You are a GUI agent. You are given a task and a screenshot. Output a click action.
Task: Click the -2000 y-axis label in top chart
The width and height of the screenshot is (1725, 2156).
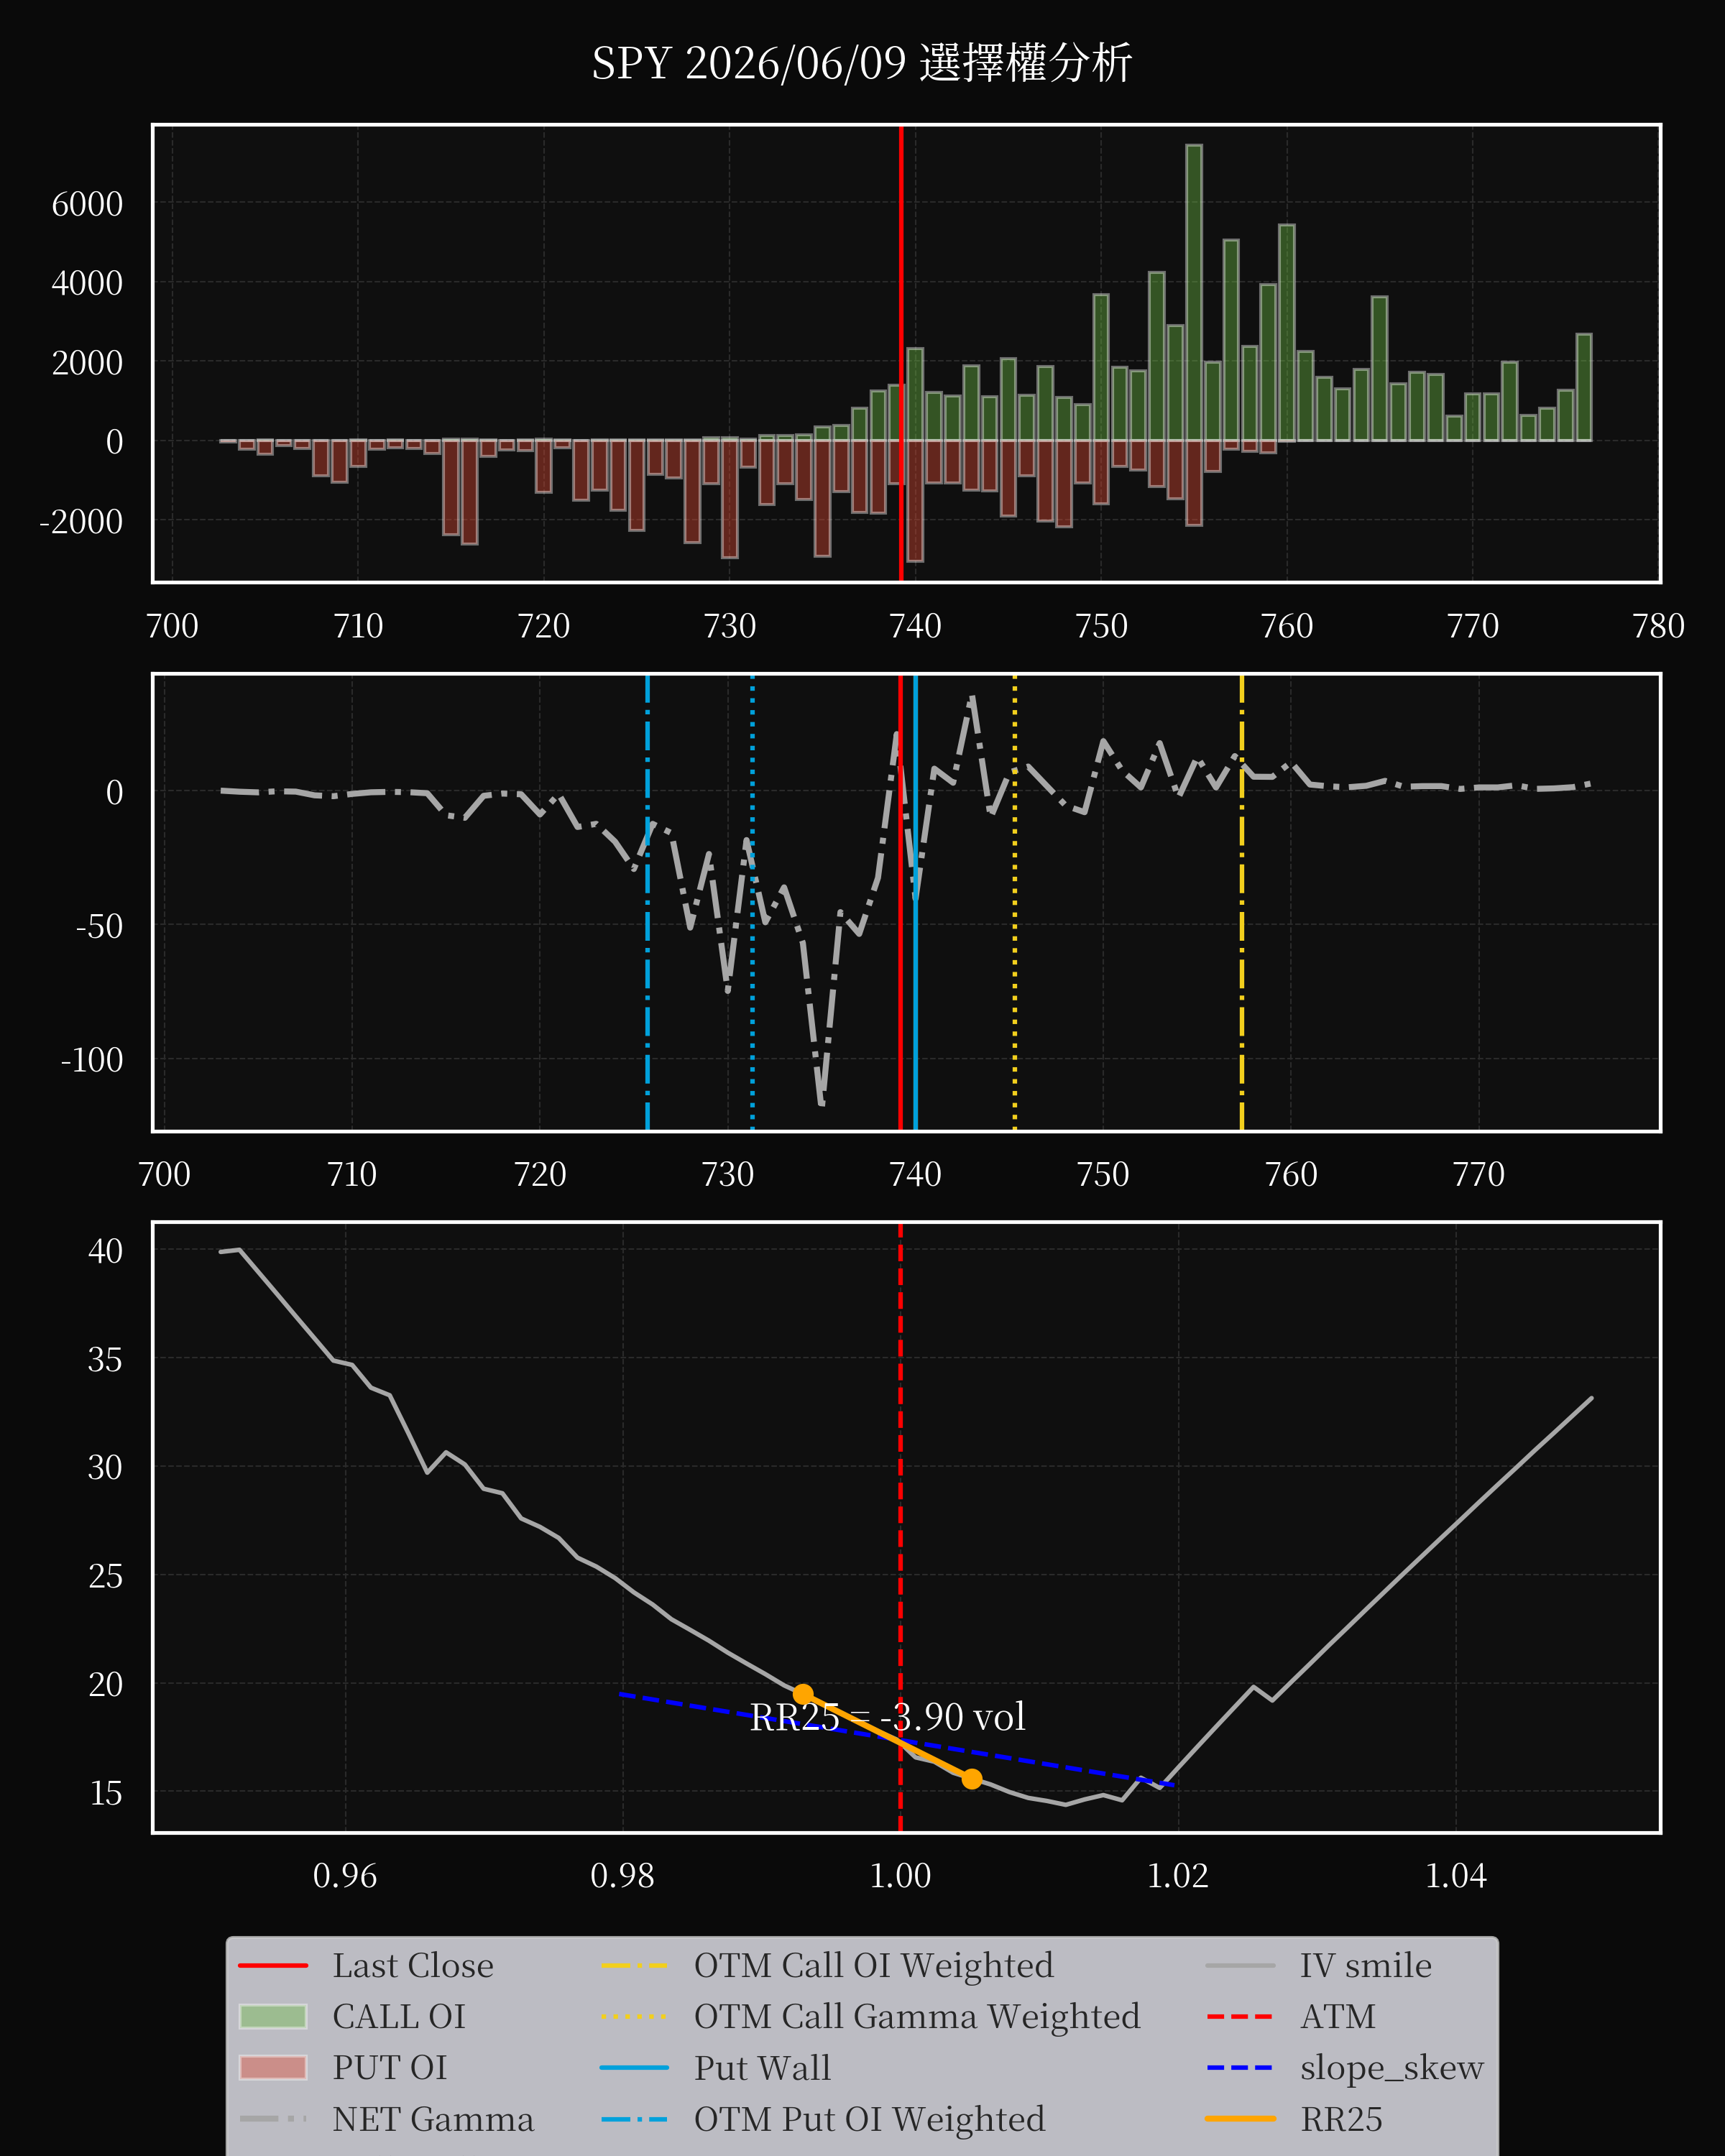click(x=81, y=521)
